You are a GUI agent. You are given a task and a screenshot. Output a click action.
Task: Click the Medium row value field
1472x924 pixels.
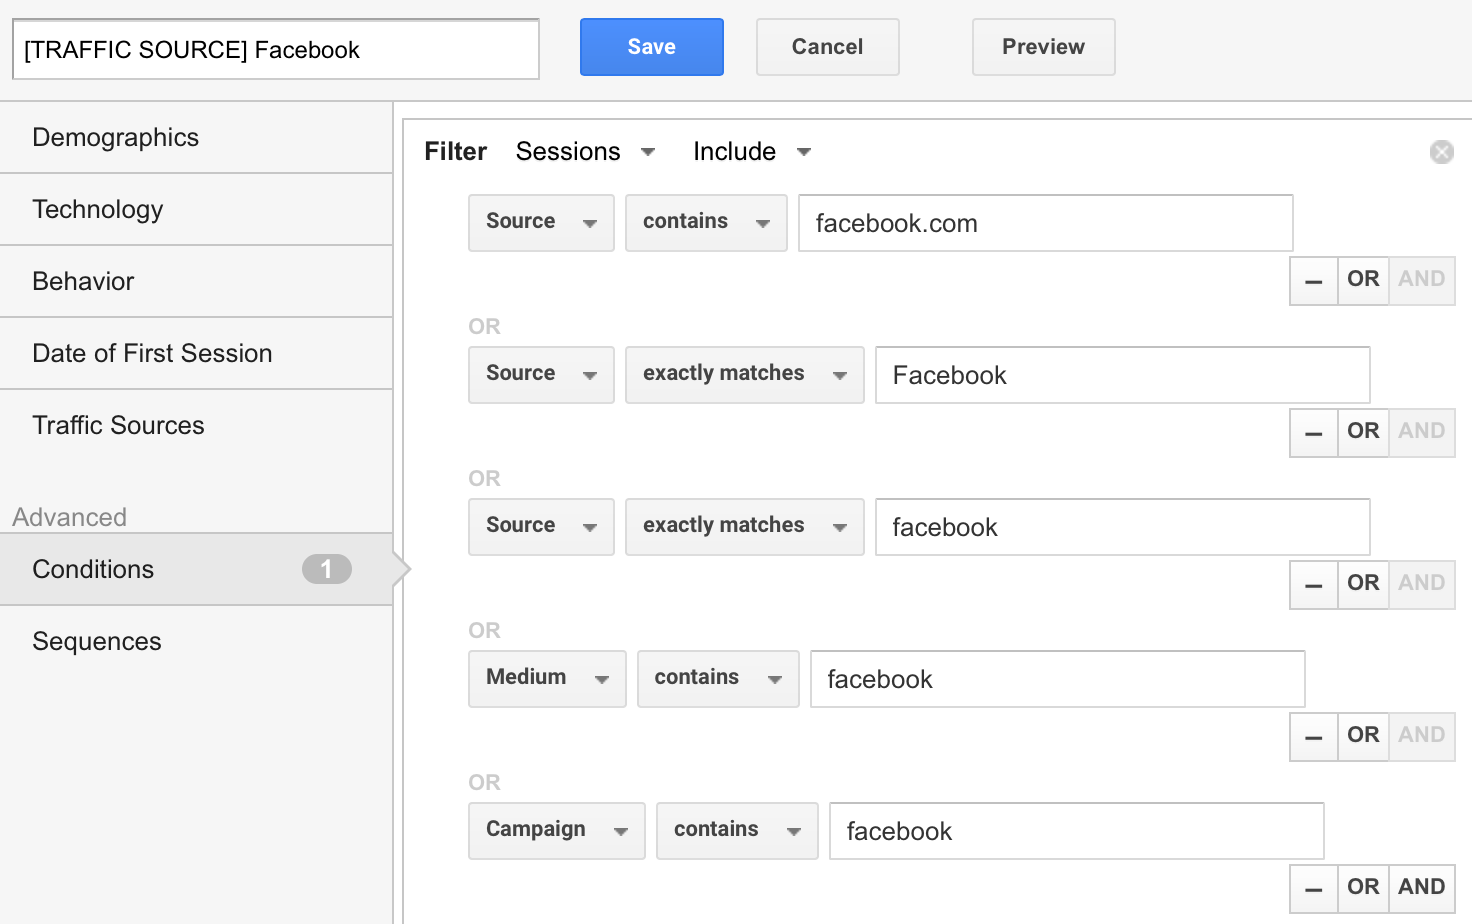click(1058, 679)
